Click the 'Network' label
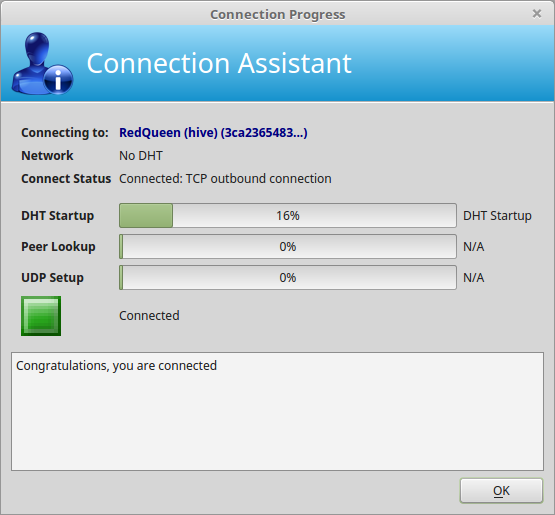Screen dimensions: 555x515 [x=47, y=156]
